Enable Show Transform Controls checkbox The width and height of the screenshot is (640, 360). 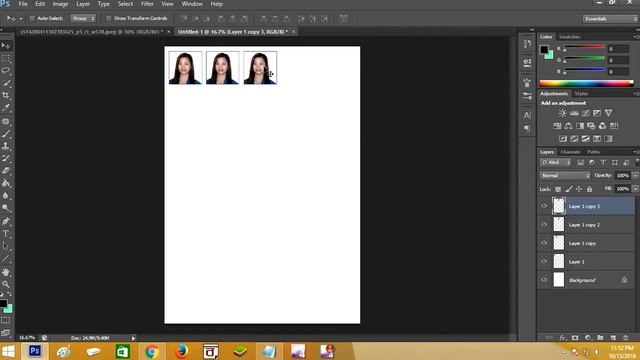pyautogui.click(x=108, y=18)
